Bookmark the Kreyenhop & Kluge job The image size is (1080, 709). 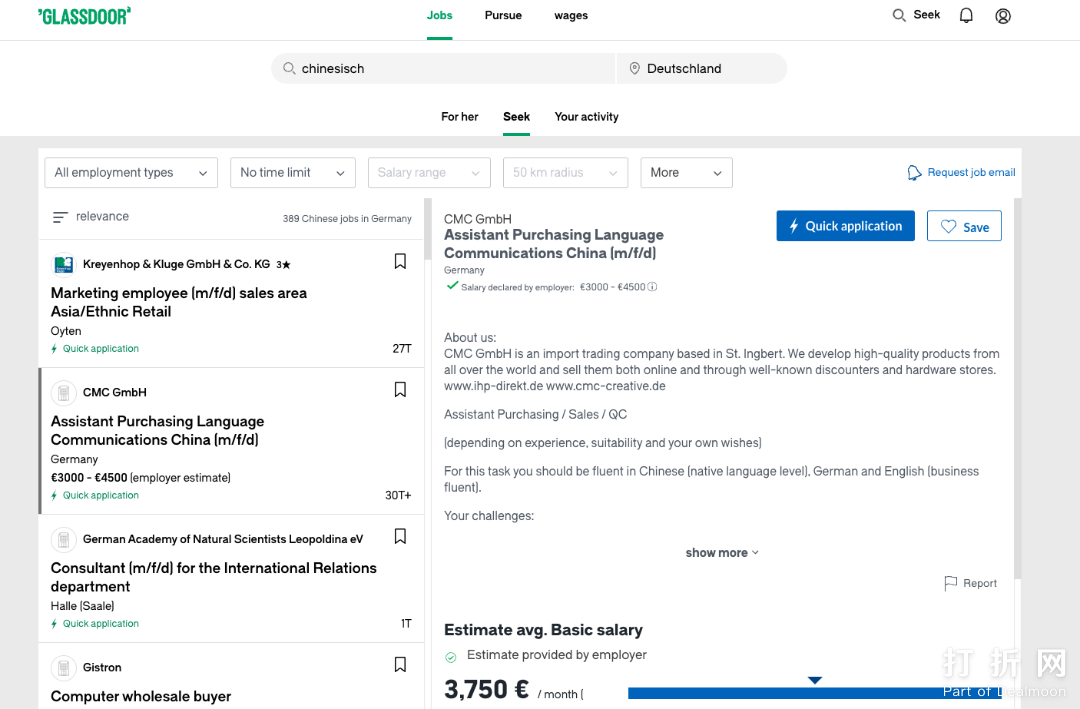[x=400, y=262]
